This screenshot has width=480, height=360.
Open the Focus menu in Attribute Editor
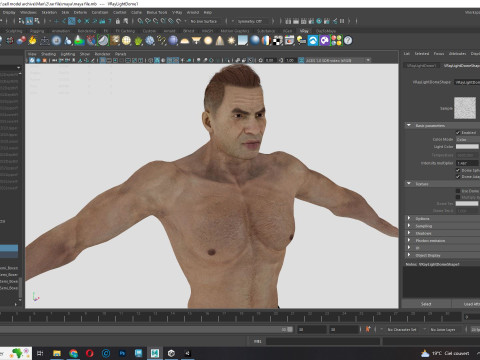pyautogui.click(x=439, y=53)
